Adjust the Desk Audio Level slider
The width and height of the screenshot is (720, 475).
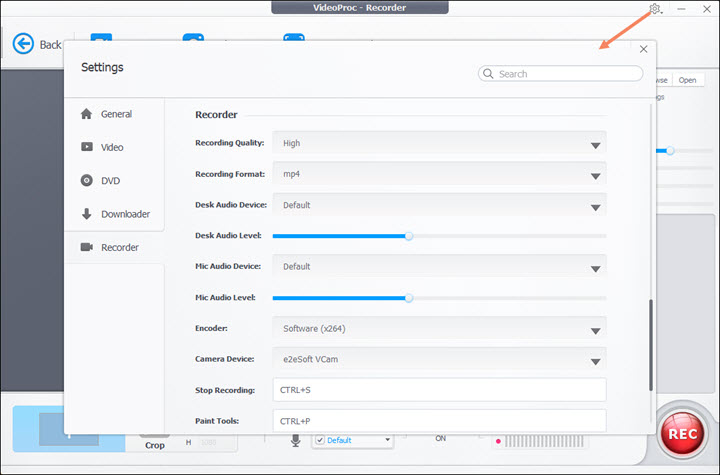(409, 236)
